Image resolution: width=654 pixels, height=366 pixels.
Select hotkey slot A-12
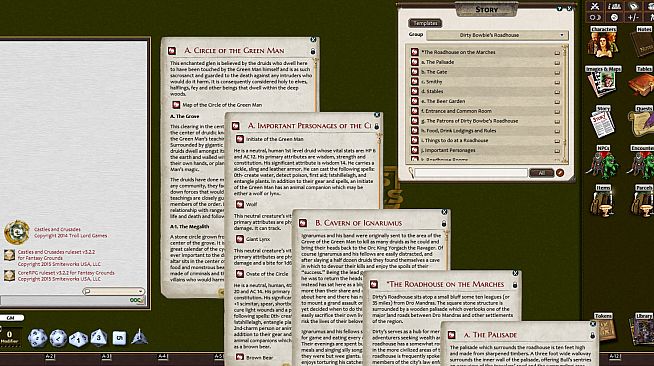point(615,357)
